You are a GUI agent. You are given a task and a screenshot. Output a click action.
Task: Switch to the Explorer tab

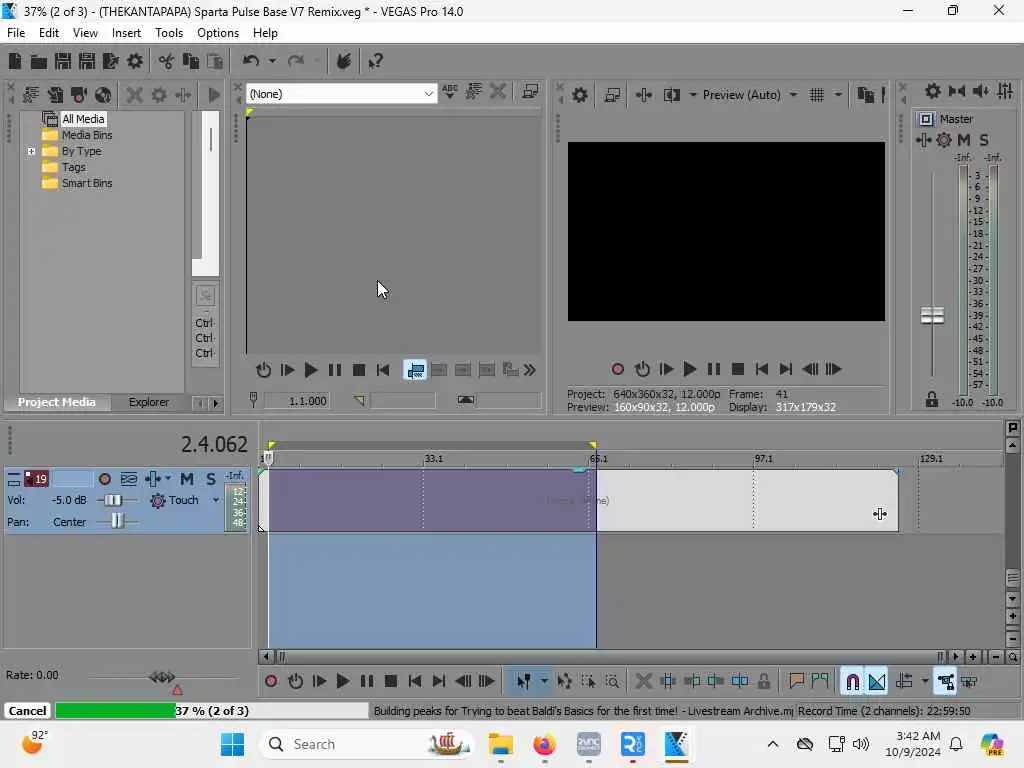coord(148,402)
